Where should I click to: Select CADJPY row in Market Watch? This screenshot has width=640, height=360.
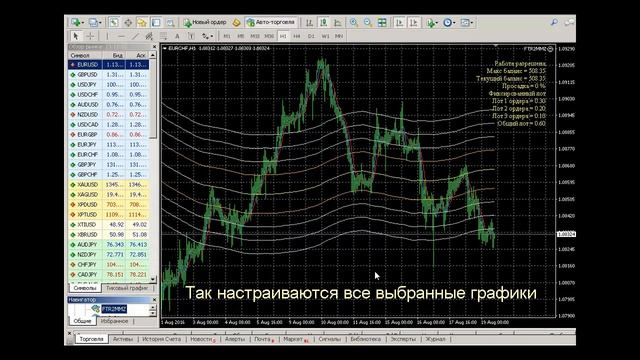tap(109, 275)
